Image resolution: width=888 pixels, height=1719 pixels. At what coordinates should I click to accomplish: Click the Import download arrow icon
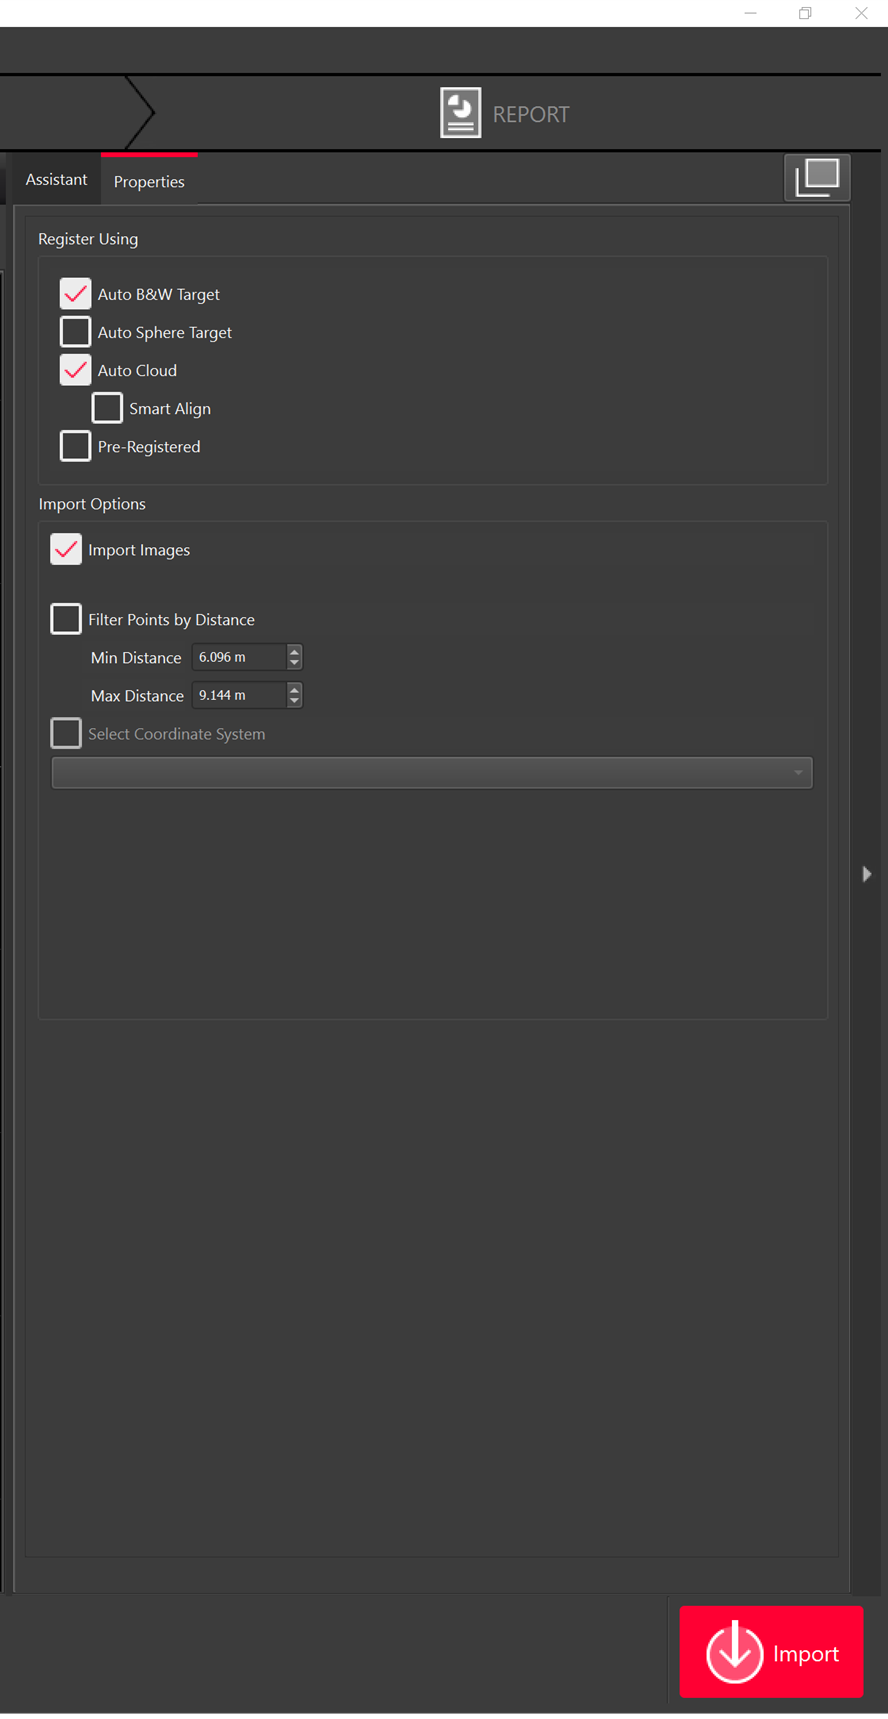click(734, 1652)
